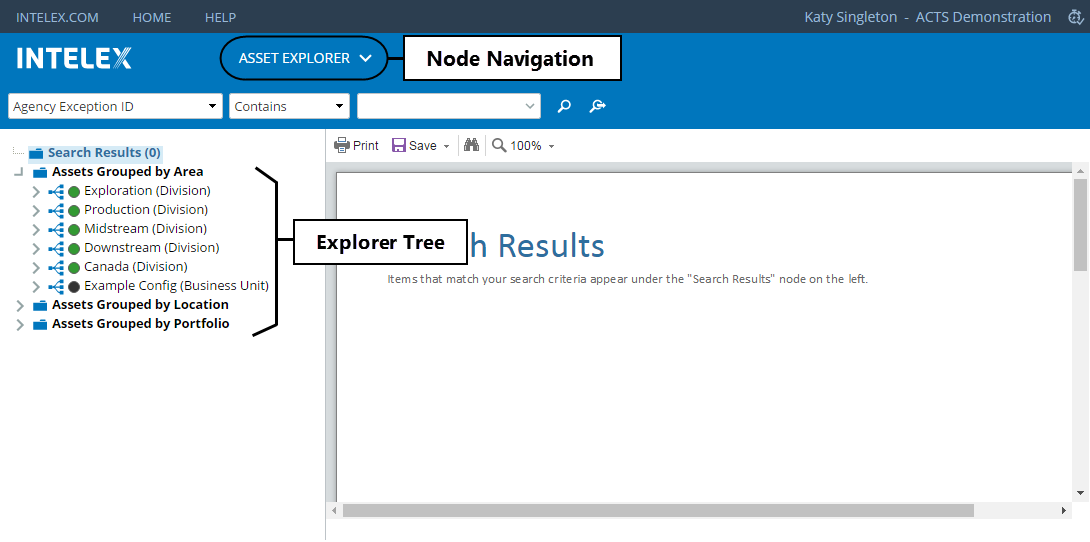Click the hierarchy icon beside Exploration

56,191
